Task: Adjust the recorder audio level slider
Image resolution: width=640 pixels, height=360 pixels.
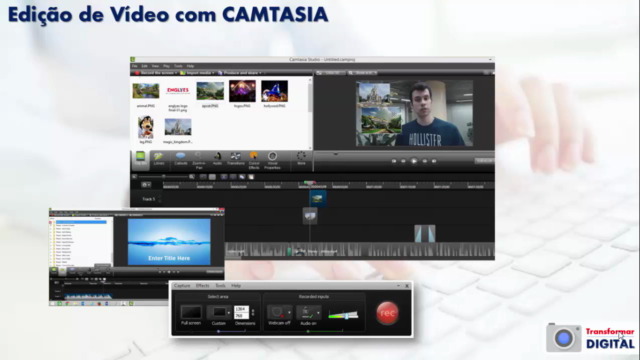Action: [x=346, y=316]
